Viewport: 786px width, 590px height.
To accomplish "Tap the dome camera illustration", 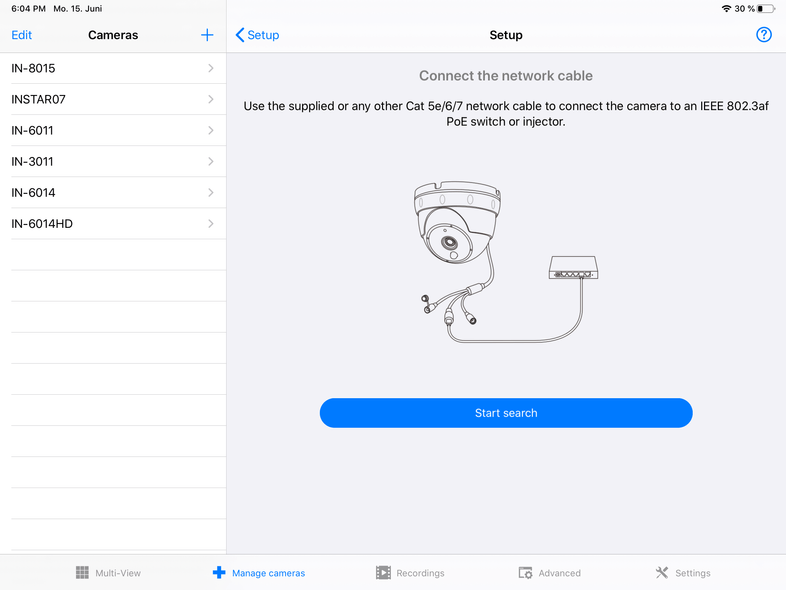I will pyautogui.click(x=455, y=225).
